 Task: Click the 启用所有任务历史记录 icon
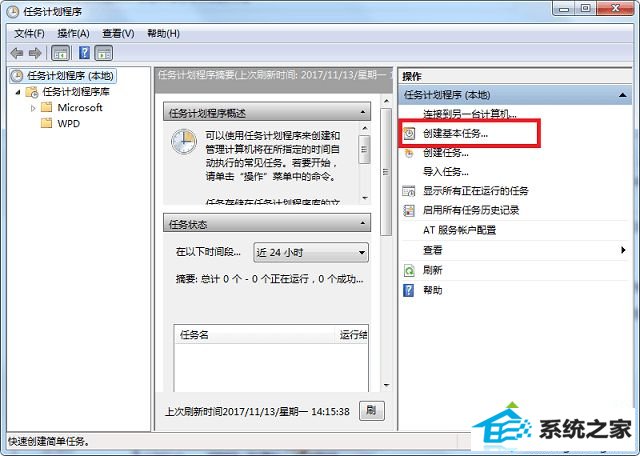[x=409, y=211]
